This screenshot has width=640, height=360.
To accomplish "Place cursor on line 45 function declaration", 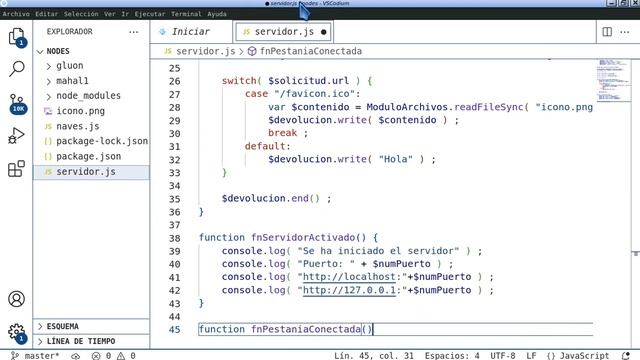I will pyautogui.click(x=286, y=329).
